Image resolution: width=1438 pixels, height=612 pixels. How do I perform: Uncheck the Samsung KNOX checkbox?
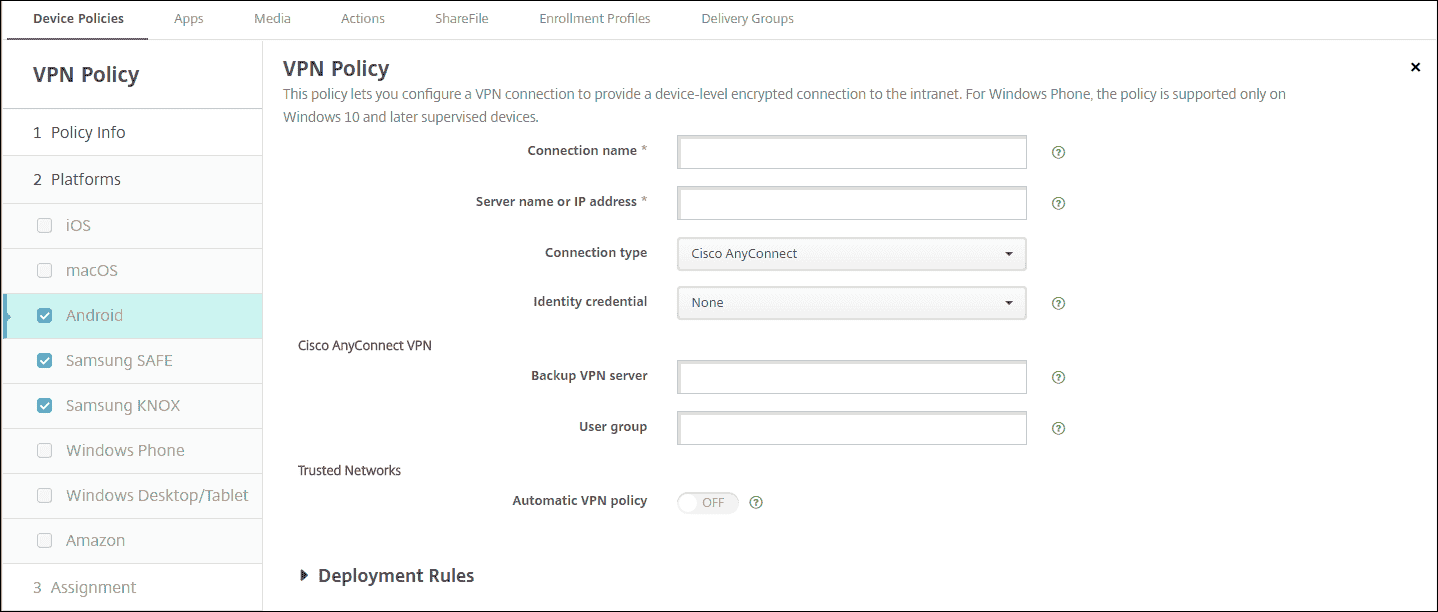pyautogui.click(x=44, y=406)
